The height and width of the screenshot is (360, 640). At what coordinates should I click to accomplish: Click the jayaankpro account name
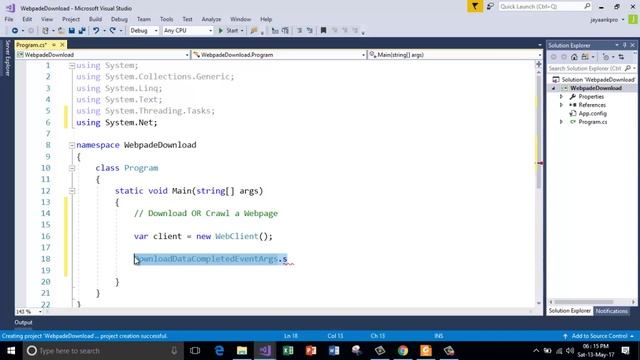tap(604, 20)
